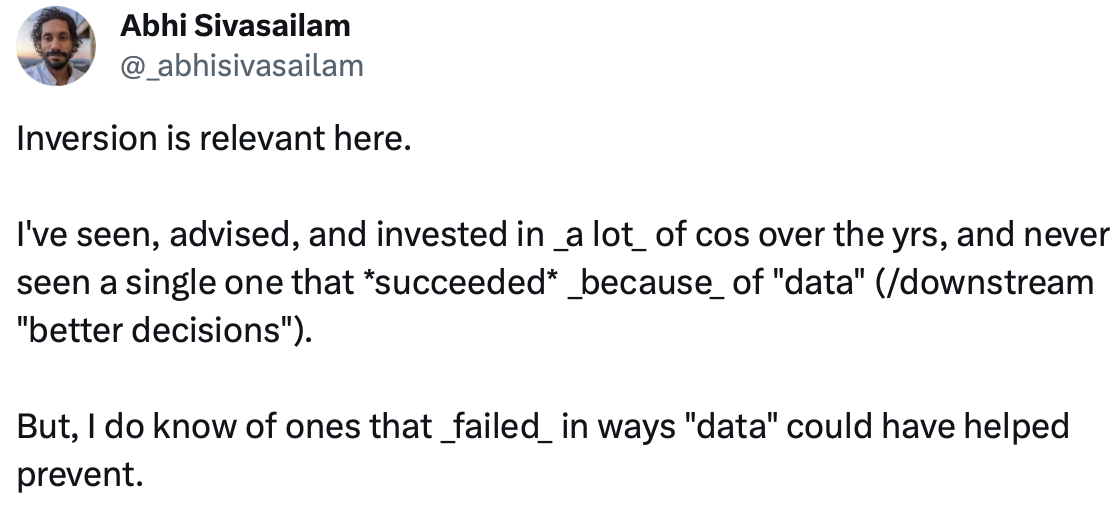1112x528 pixels.
Task: Click the sentence "Inversion is relevant here."
Action: coord(214,138)
